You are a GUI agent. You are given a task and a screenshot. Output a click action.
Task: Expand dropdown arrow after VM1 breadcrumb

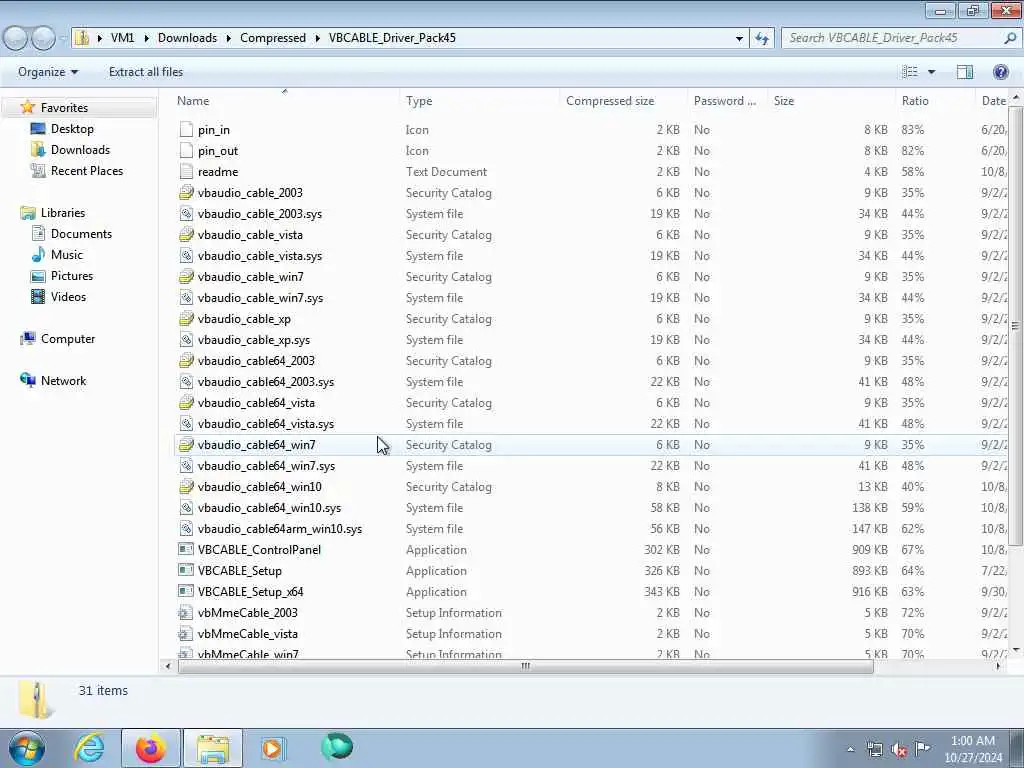coord(146,38)
